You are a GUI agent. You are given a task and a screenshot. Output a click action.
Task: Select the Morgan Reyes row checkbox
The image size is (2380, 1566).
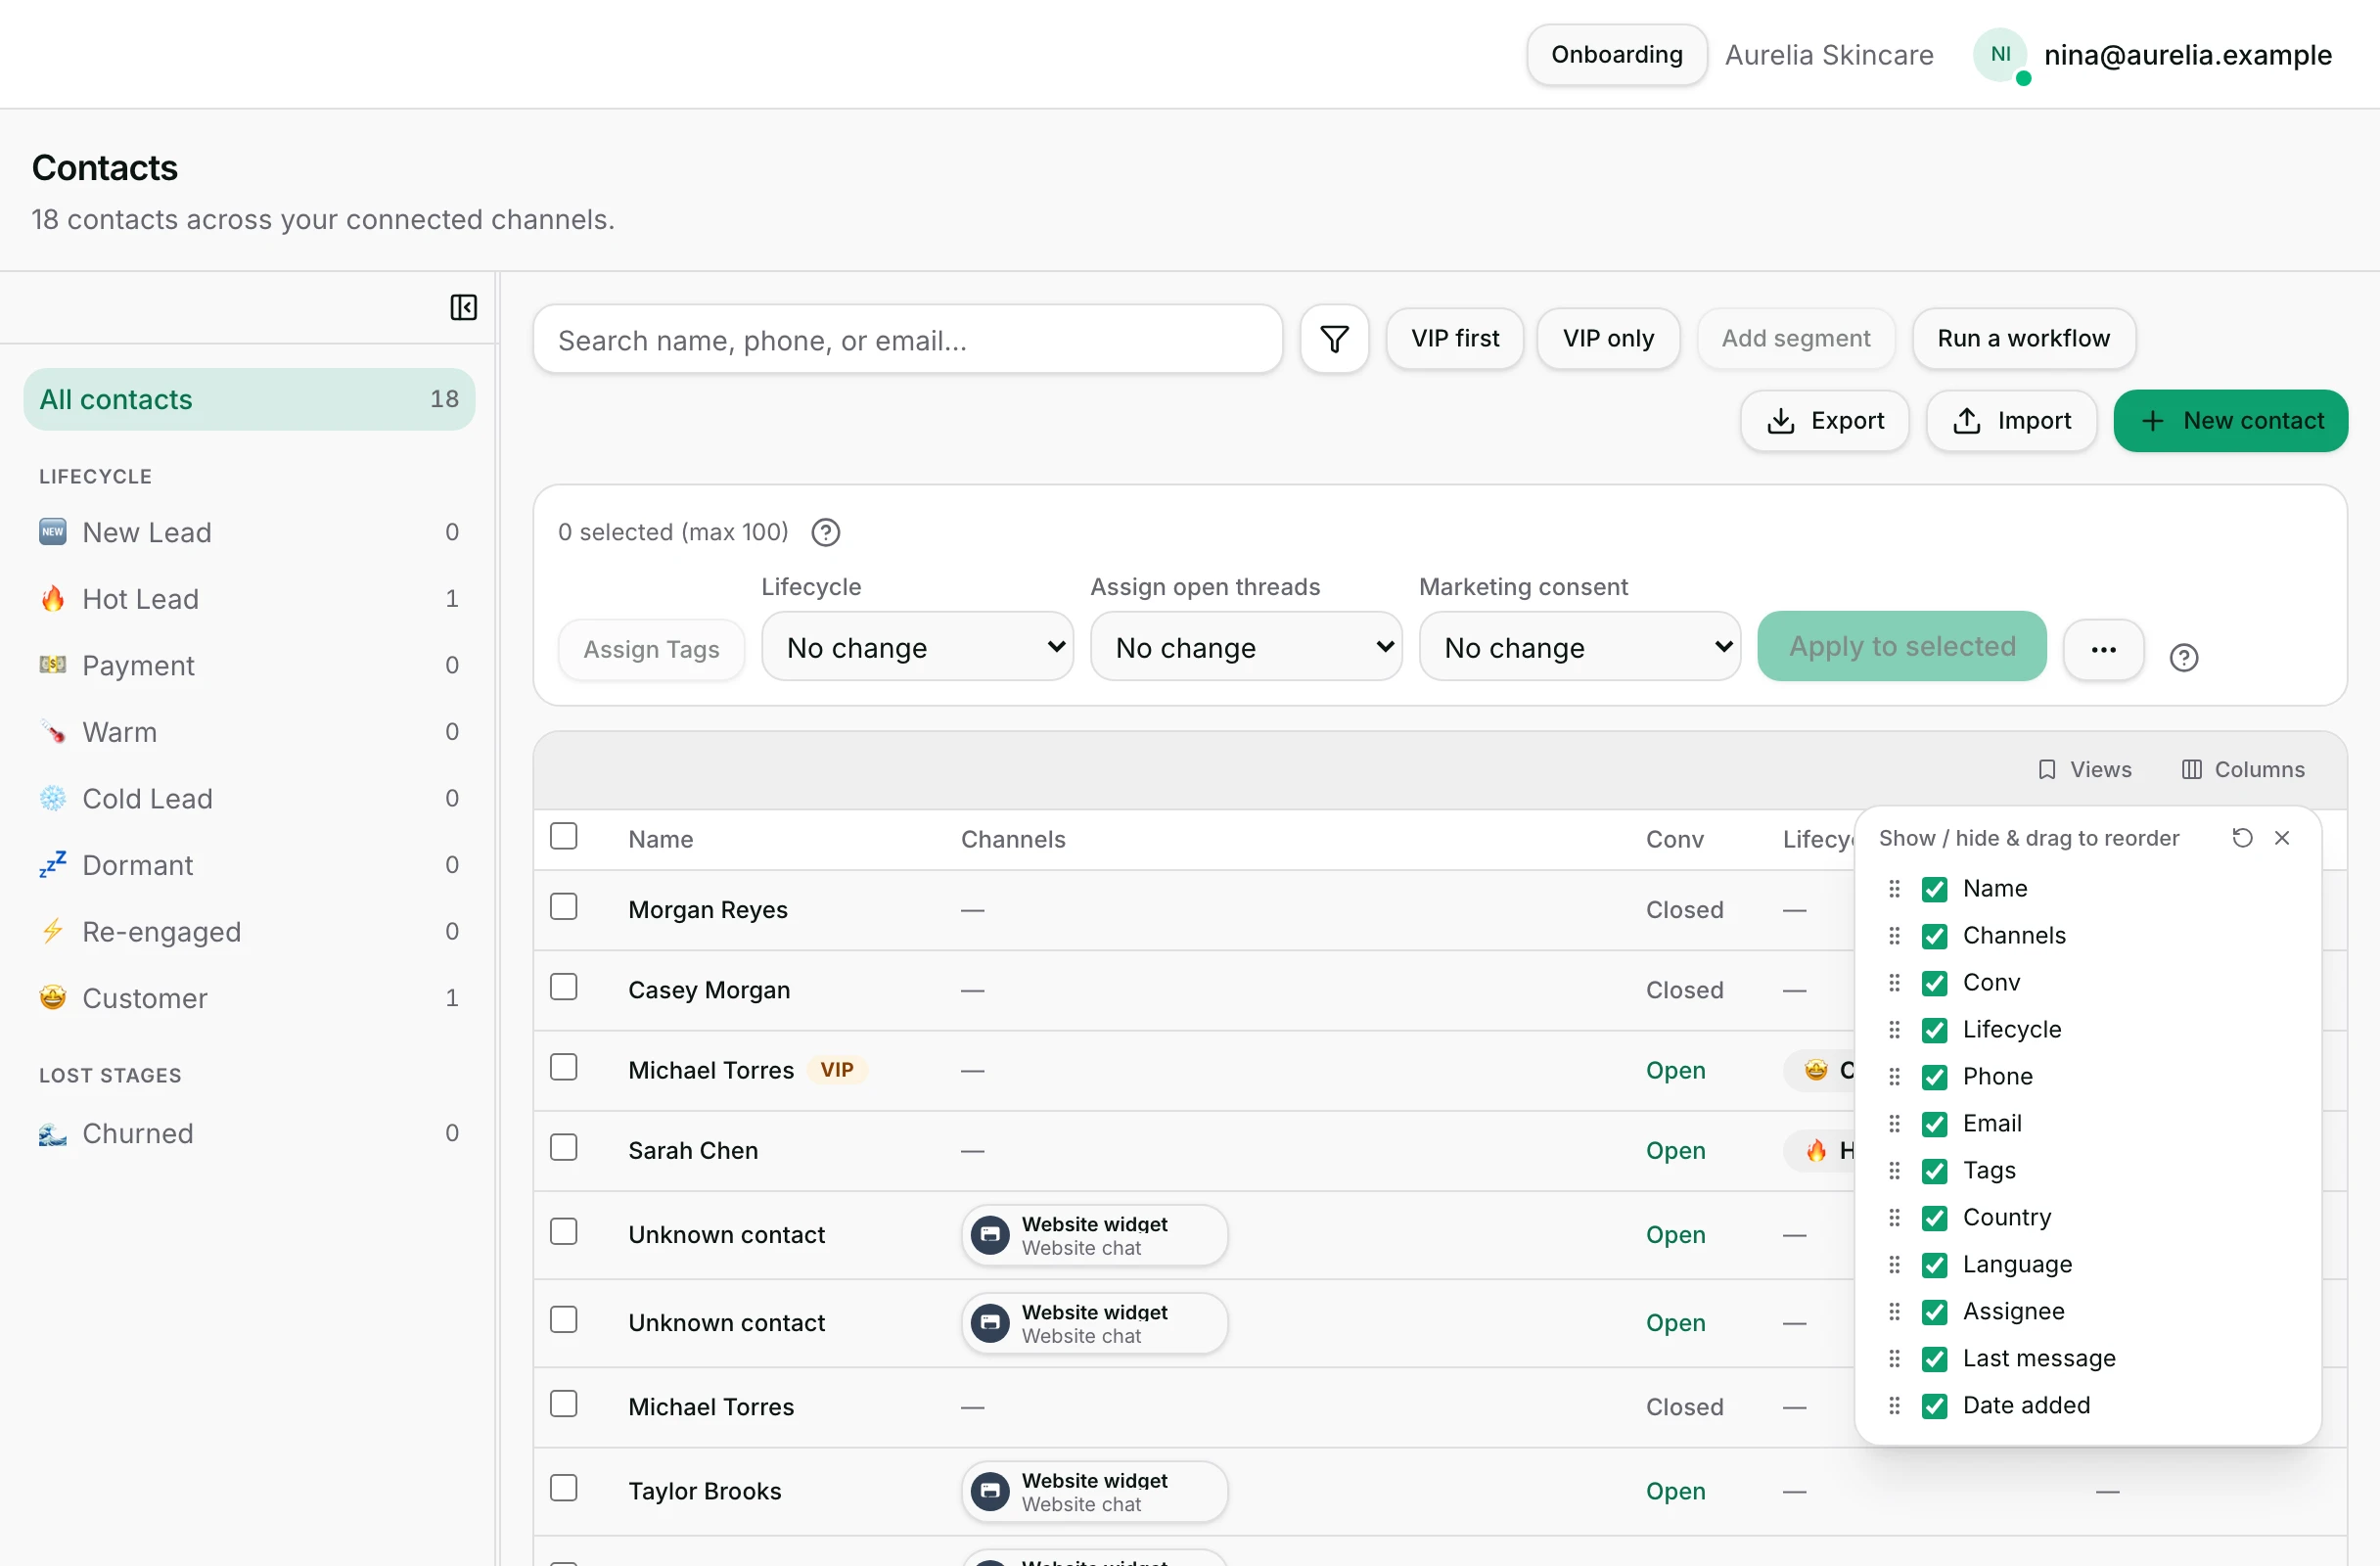[x=564, y=907]
